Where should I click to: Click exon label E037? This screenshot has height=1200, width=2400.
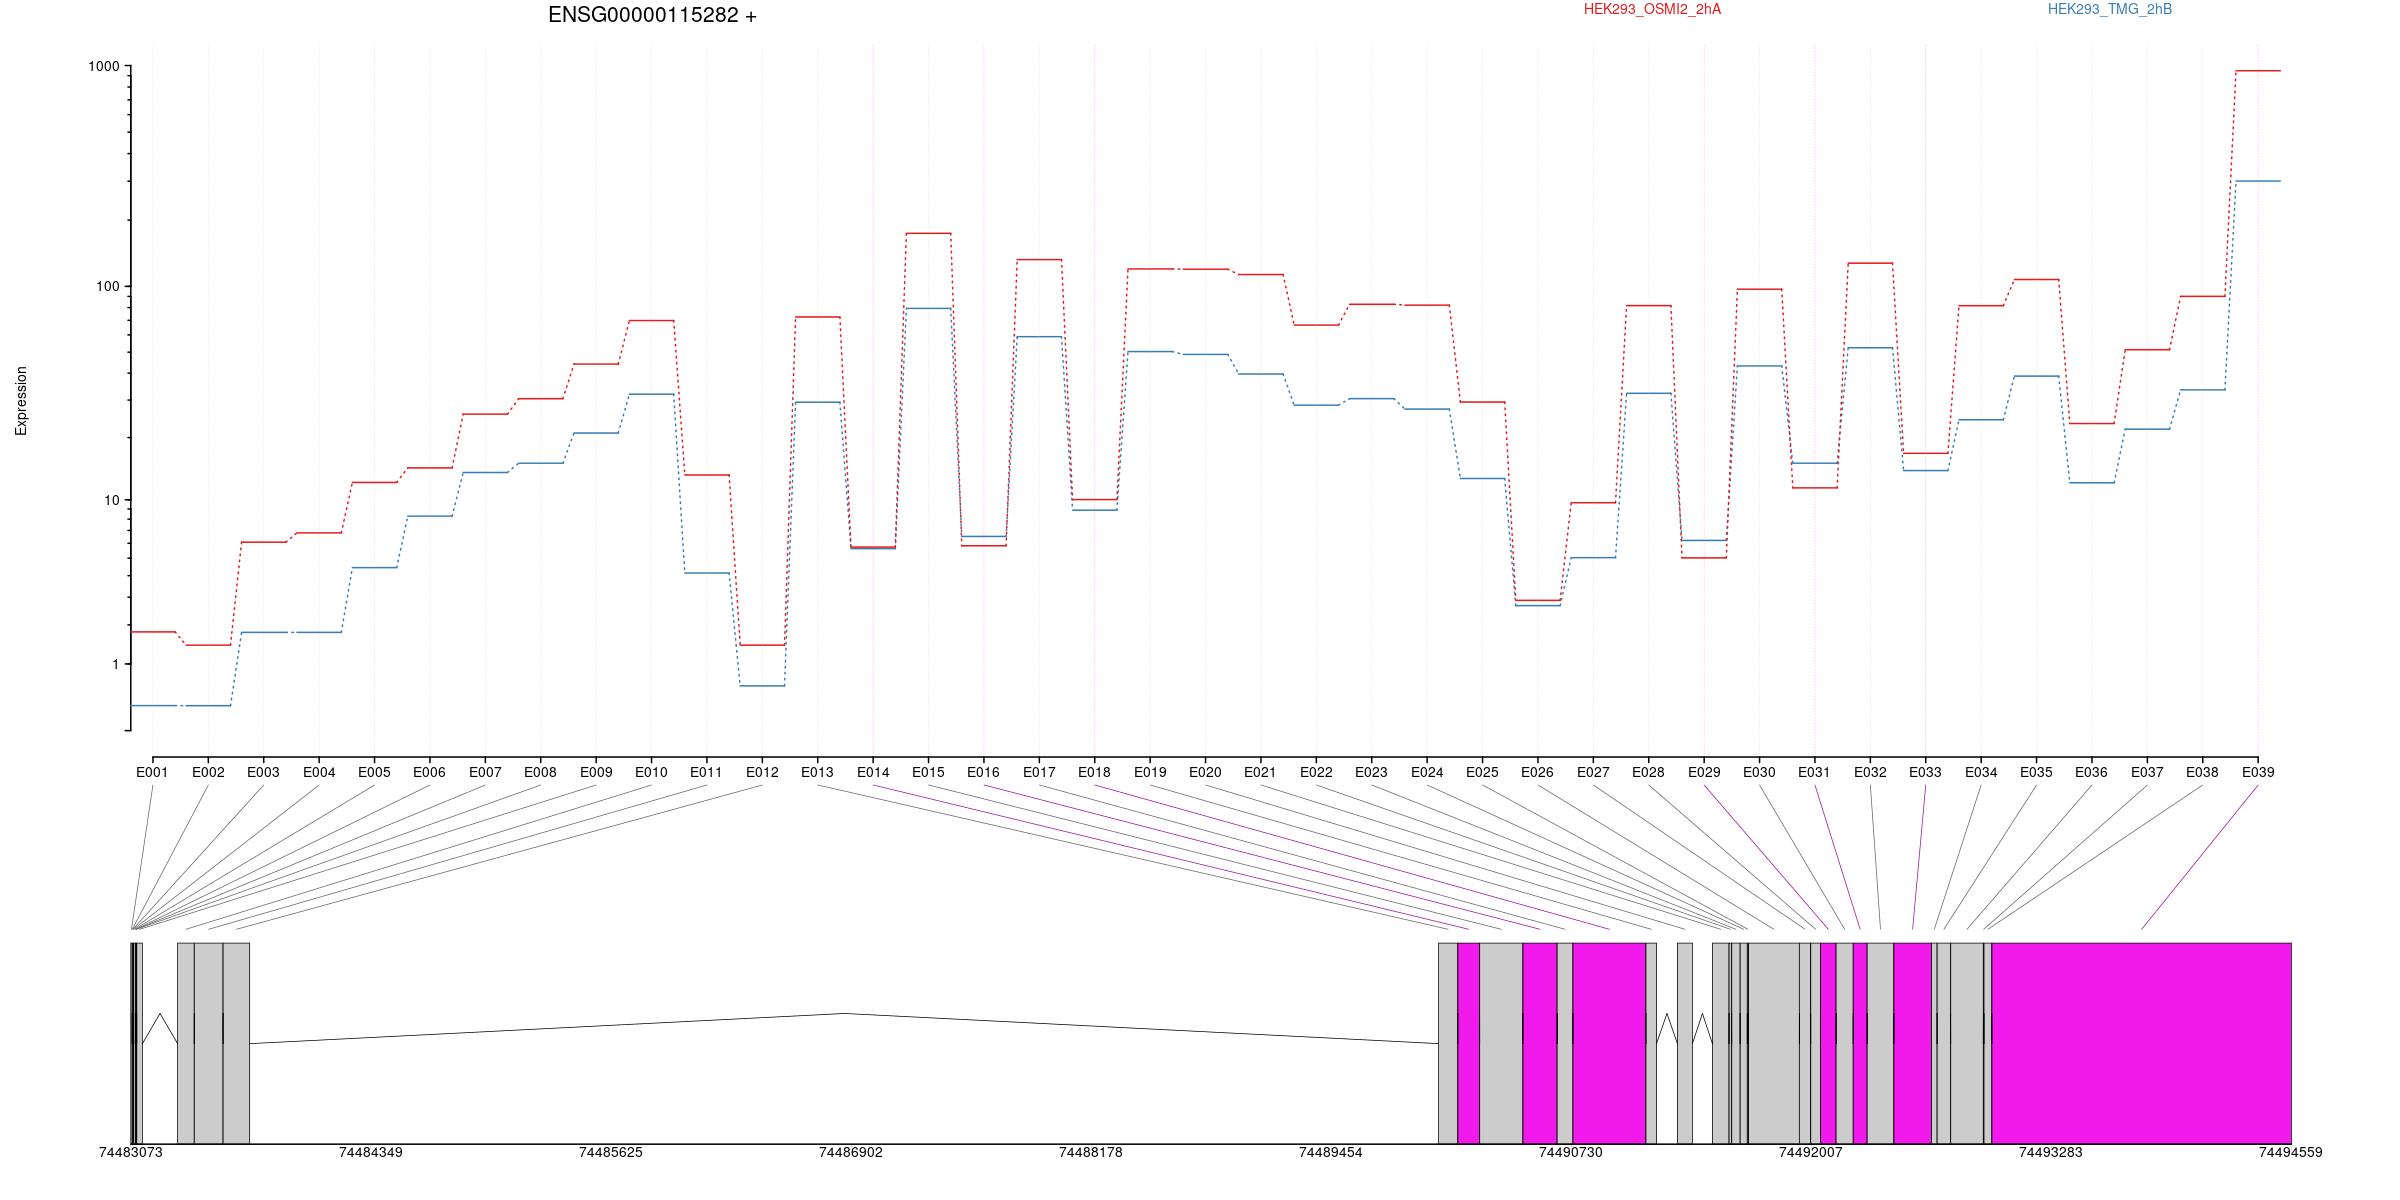tap(2147, 772)
